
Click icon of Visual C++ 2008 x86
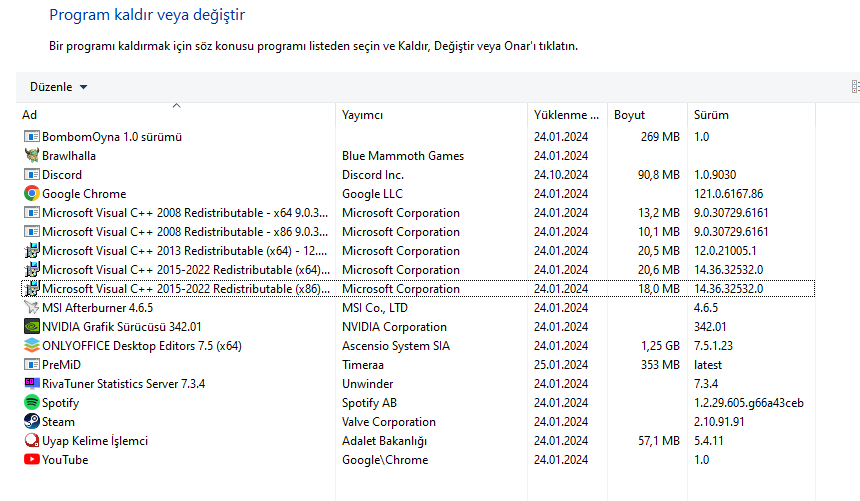point(32,232)
